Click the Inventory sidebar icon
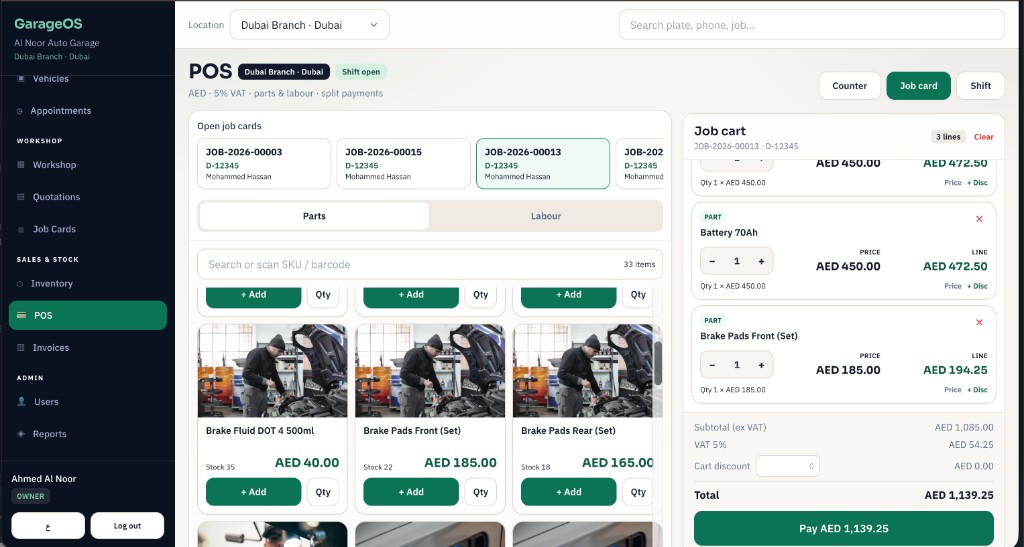This screenshot has height=547, width=1024. tap(20, 284)
